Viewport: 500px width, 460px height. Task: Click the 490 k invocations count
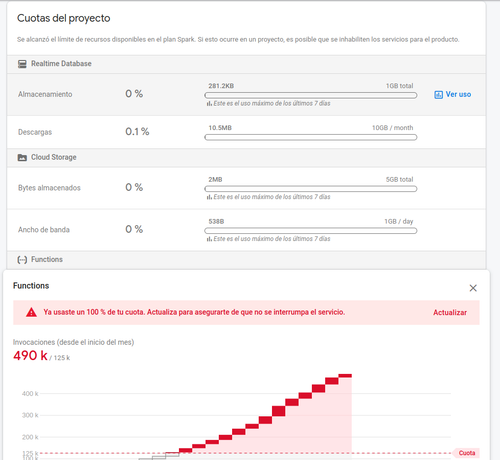[x=30, y=356]
